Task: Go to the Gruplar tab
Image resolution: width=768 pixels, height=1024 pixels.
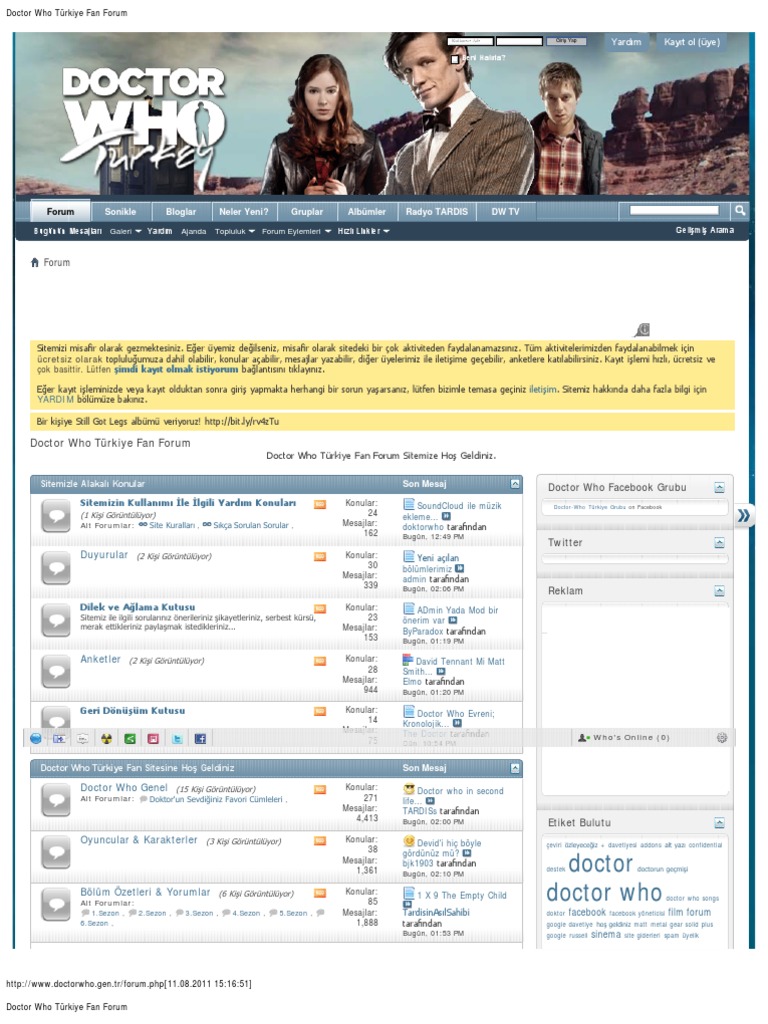Action: click(307, 212)
